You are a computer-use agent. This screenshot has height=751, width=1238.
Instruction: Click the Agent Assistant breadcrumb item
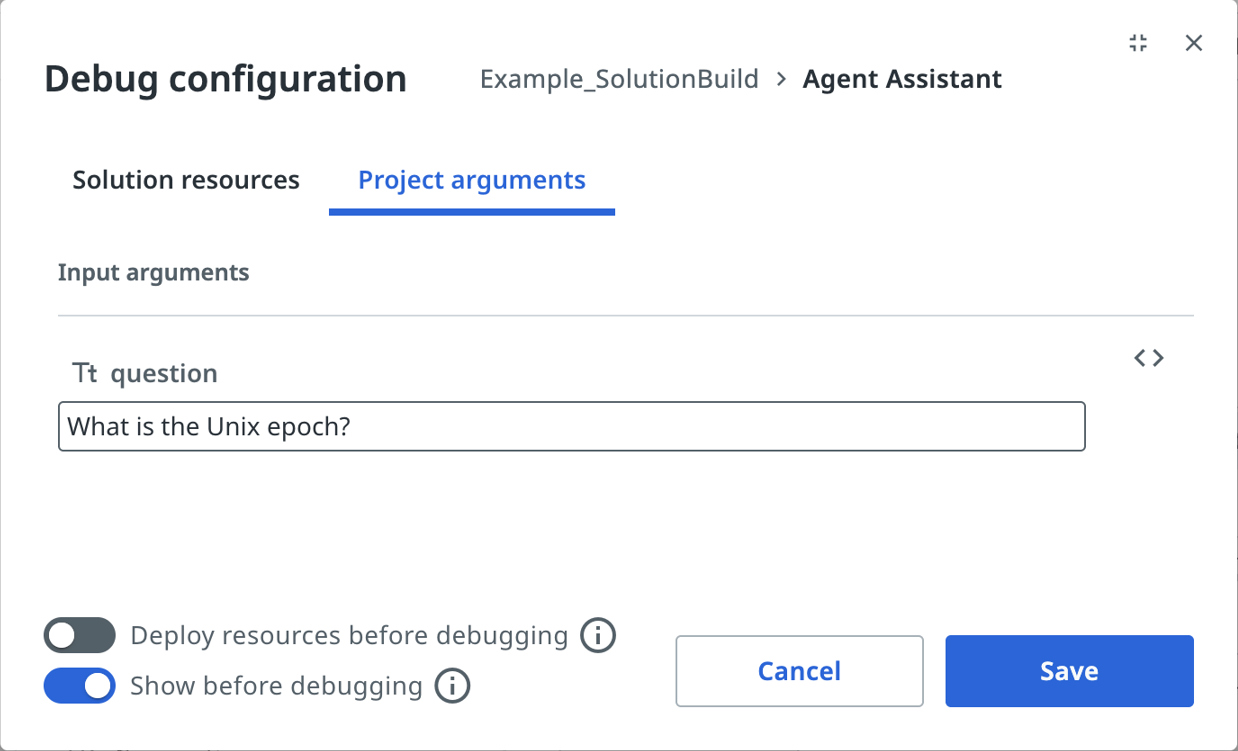coord(902,79)
